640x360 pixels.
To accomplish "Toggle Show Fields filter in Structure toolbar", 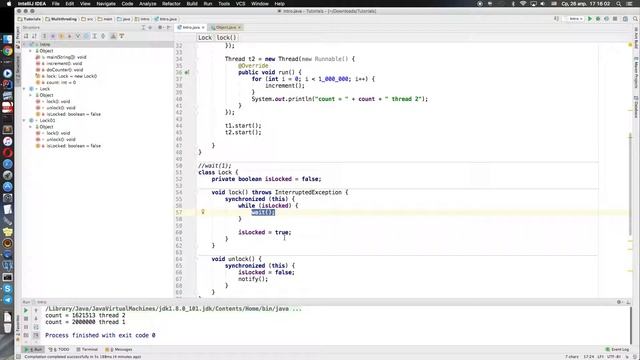I will pos(61,36).
